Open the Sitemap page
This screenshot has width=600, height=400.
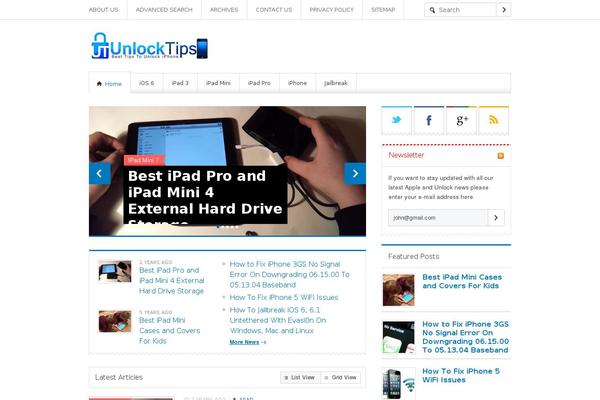[383, 10]
